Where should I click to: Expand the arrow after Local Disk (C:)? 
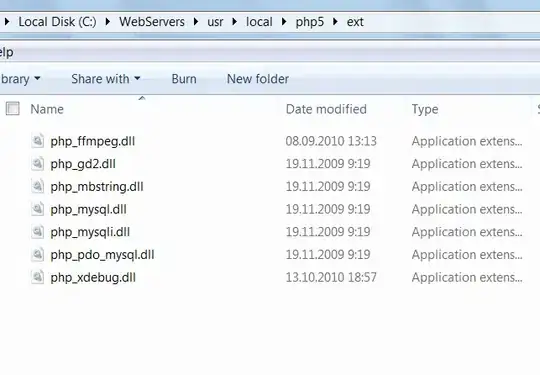108,22
